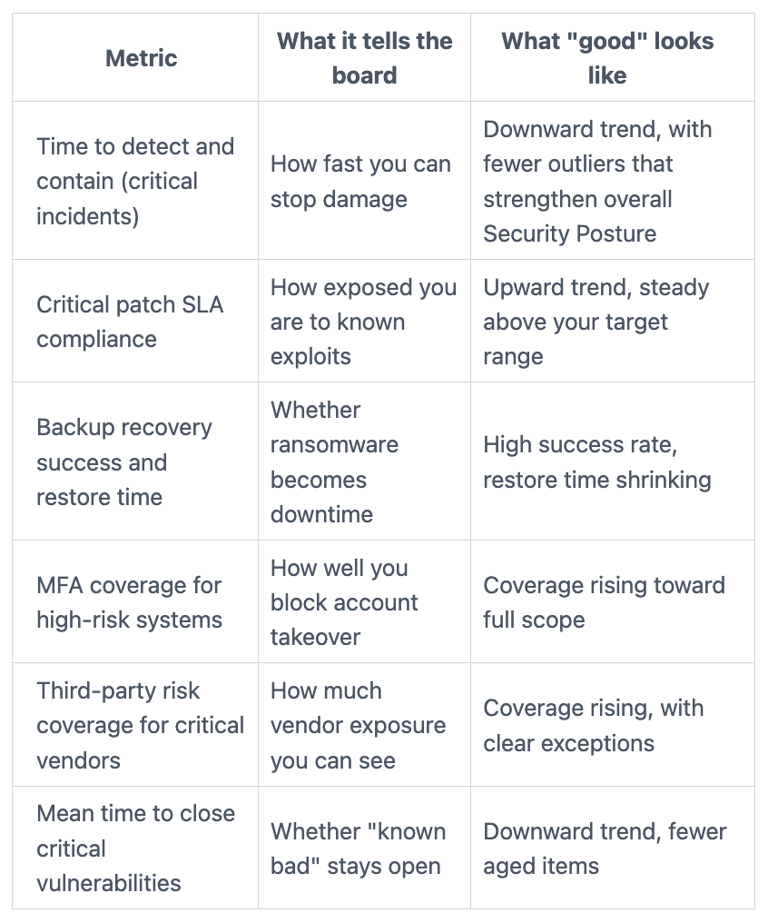Select "How well you block account takeover"

pyautogui.click(x=364, y=602)
